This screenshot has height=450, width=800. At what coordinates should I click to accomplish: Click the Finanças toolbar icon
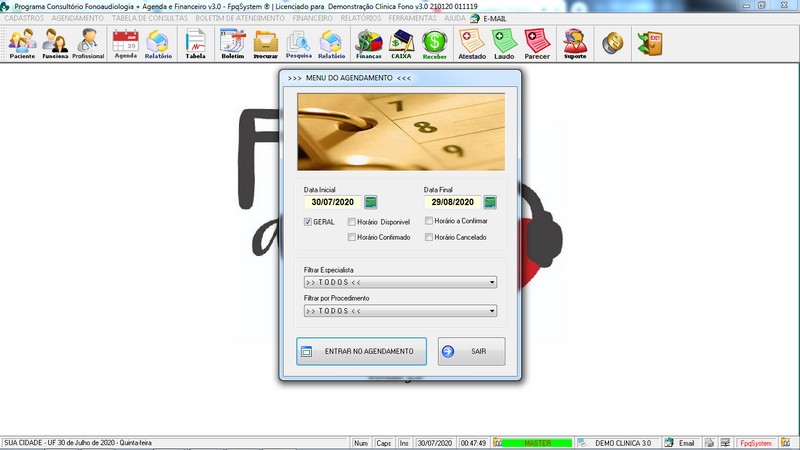tap(369, 43)
